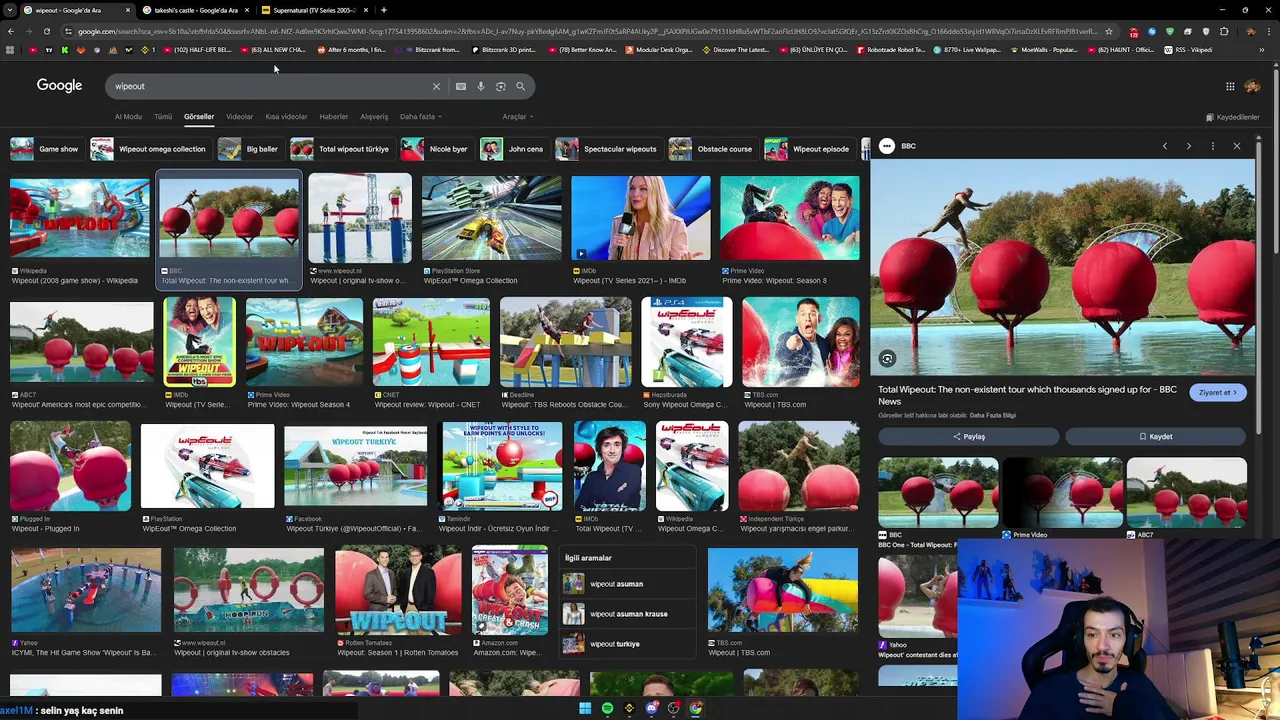Open the Google apps grid

point(1230,86)
